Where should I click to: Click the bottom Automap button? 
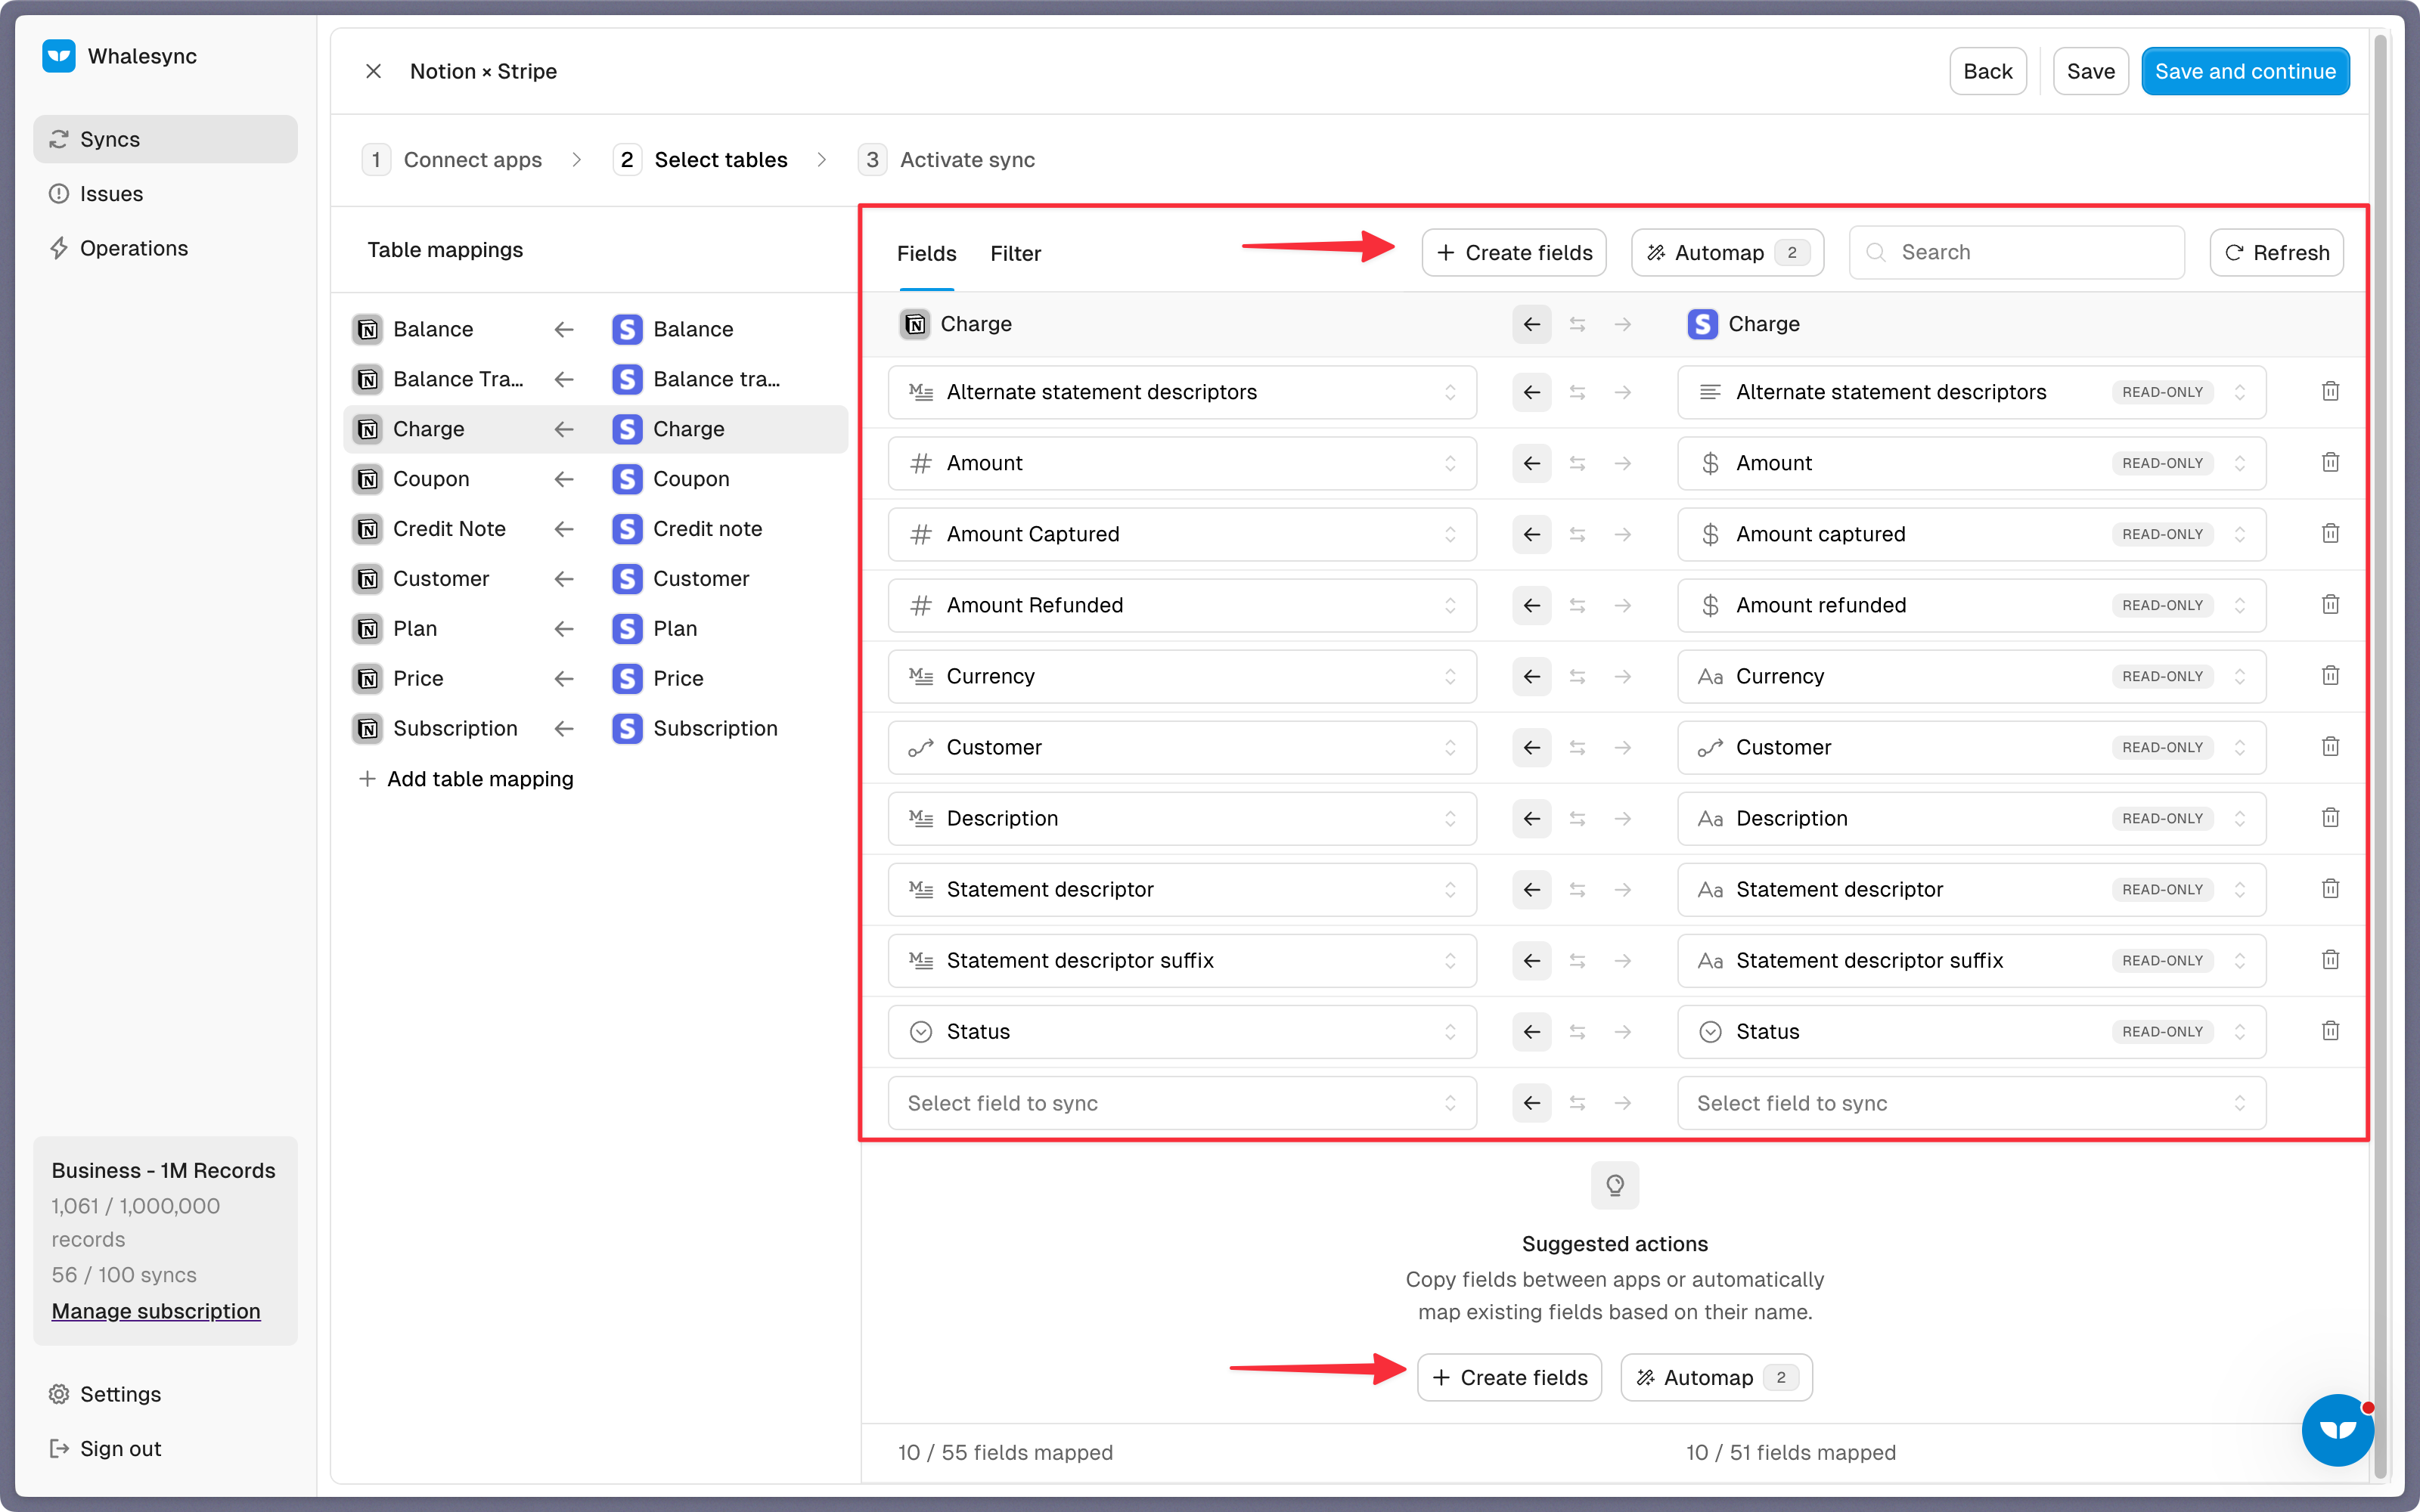coord(1716,1378)
